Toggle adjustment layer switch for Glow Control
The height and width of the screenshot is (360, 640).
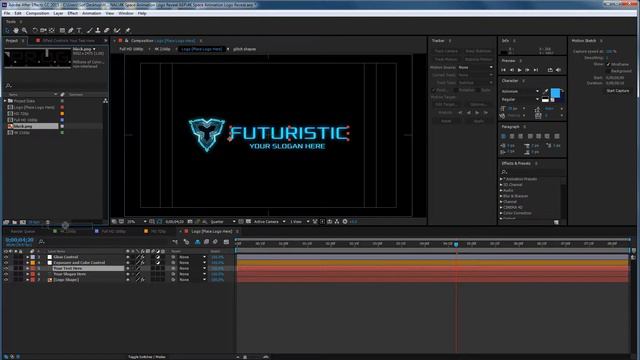pyautogui.click(x=158, y=257)
